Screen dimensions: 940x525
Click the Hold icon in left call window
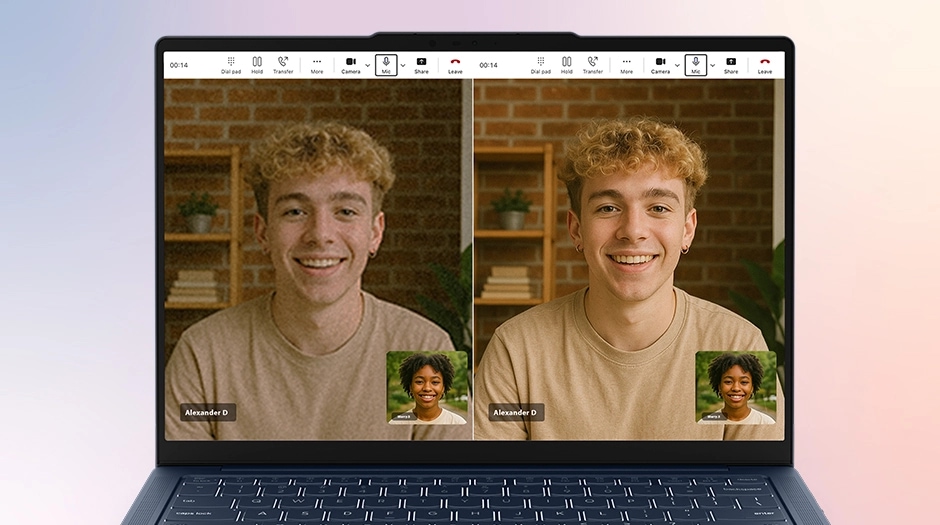tap(257, 65)
